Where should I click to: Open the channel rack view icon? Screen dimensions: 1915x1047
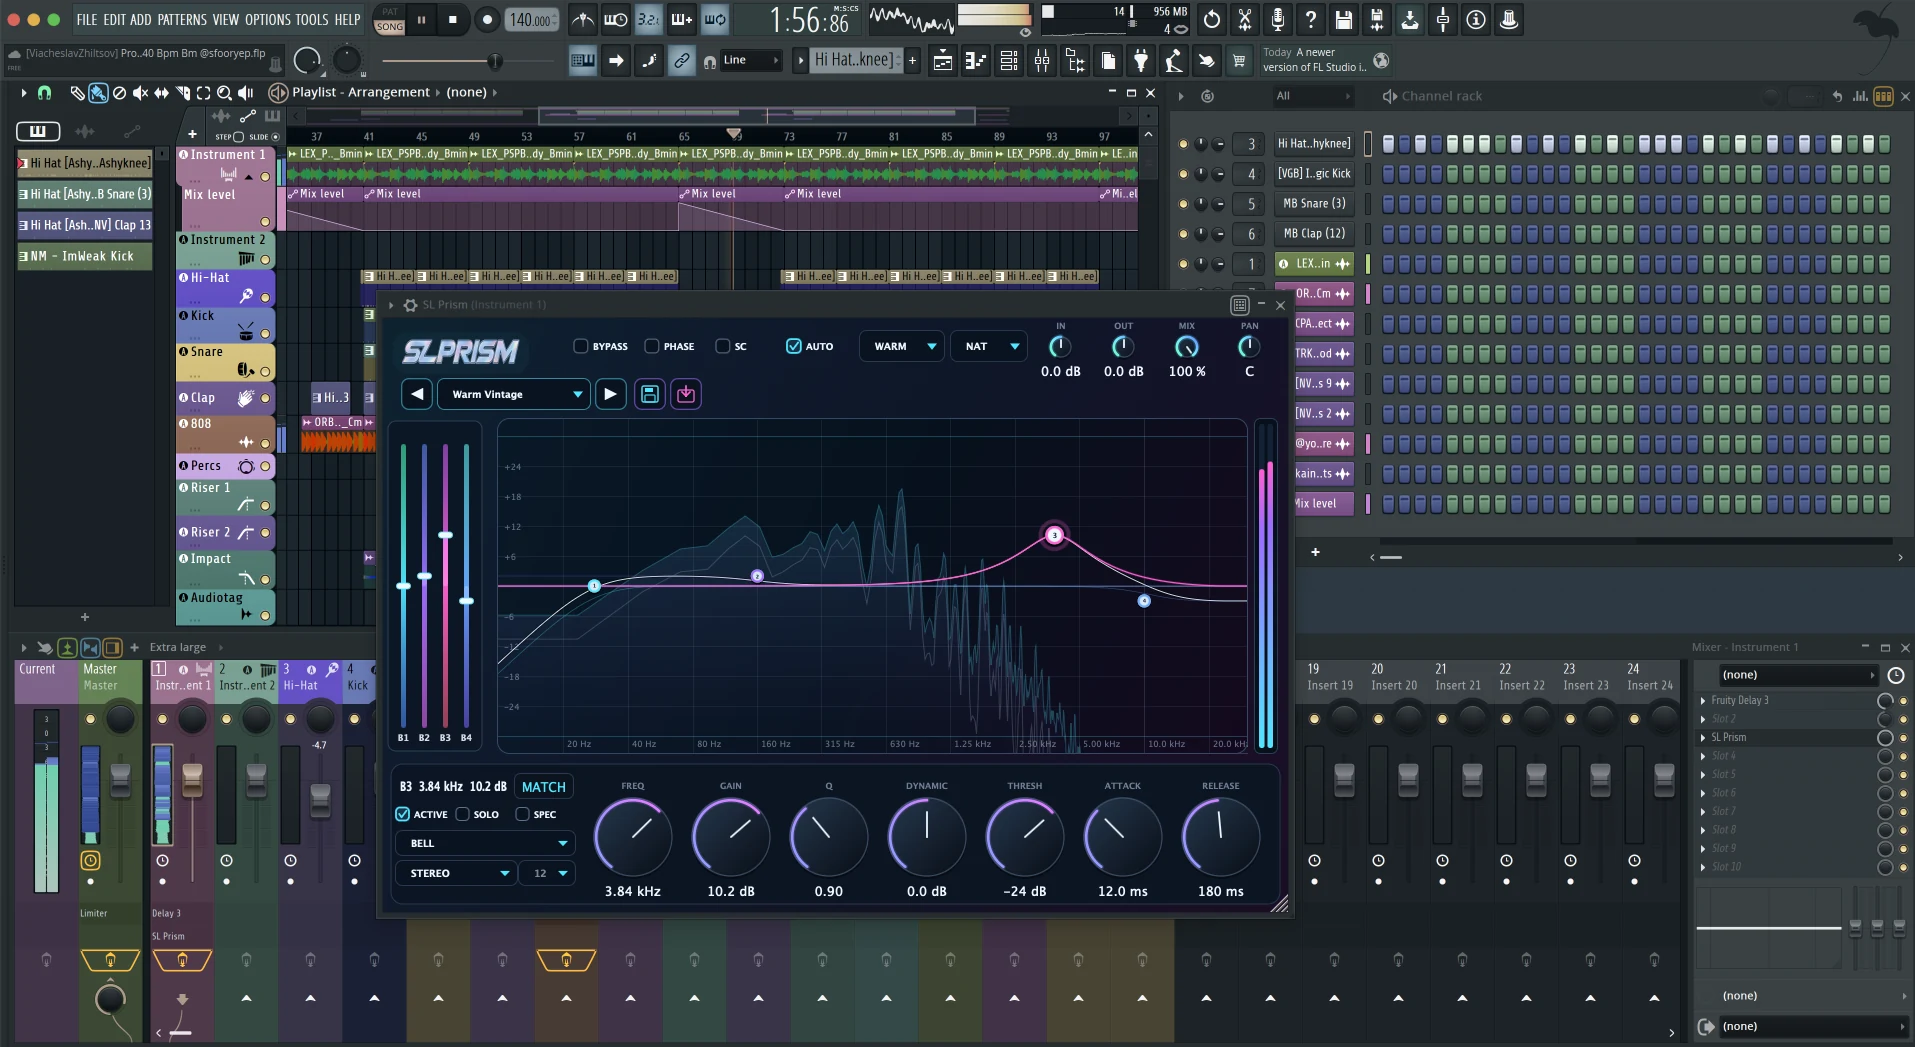[x=1009, y=61]
